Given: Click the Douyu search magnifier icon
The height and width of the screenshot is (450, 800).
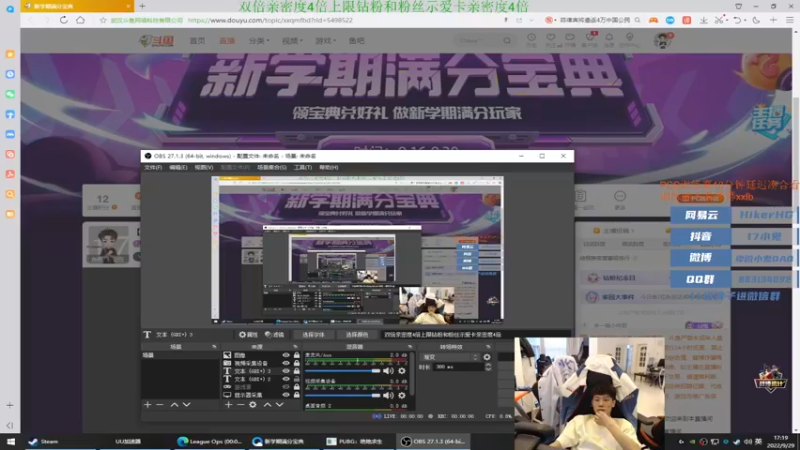Looking at the screenshot, I should [x=507, y=40].
